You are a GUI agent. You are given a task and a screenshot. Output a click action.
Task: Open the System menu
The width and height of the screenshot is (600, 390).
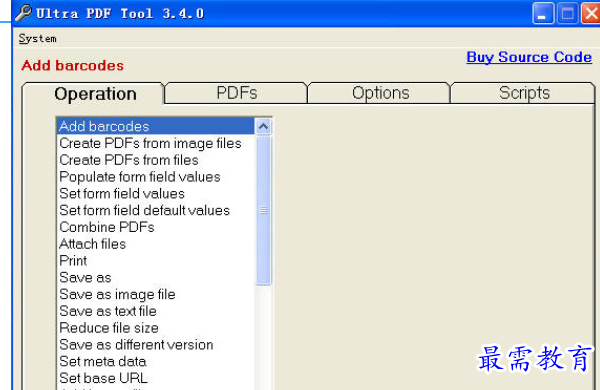pyautogui.click(x=38, y=38)
